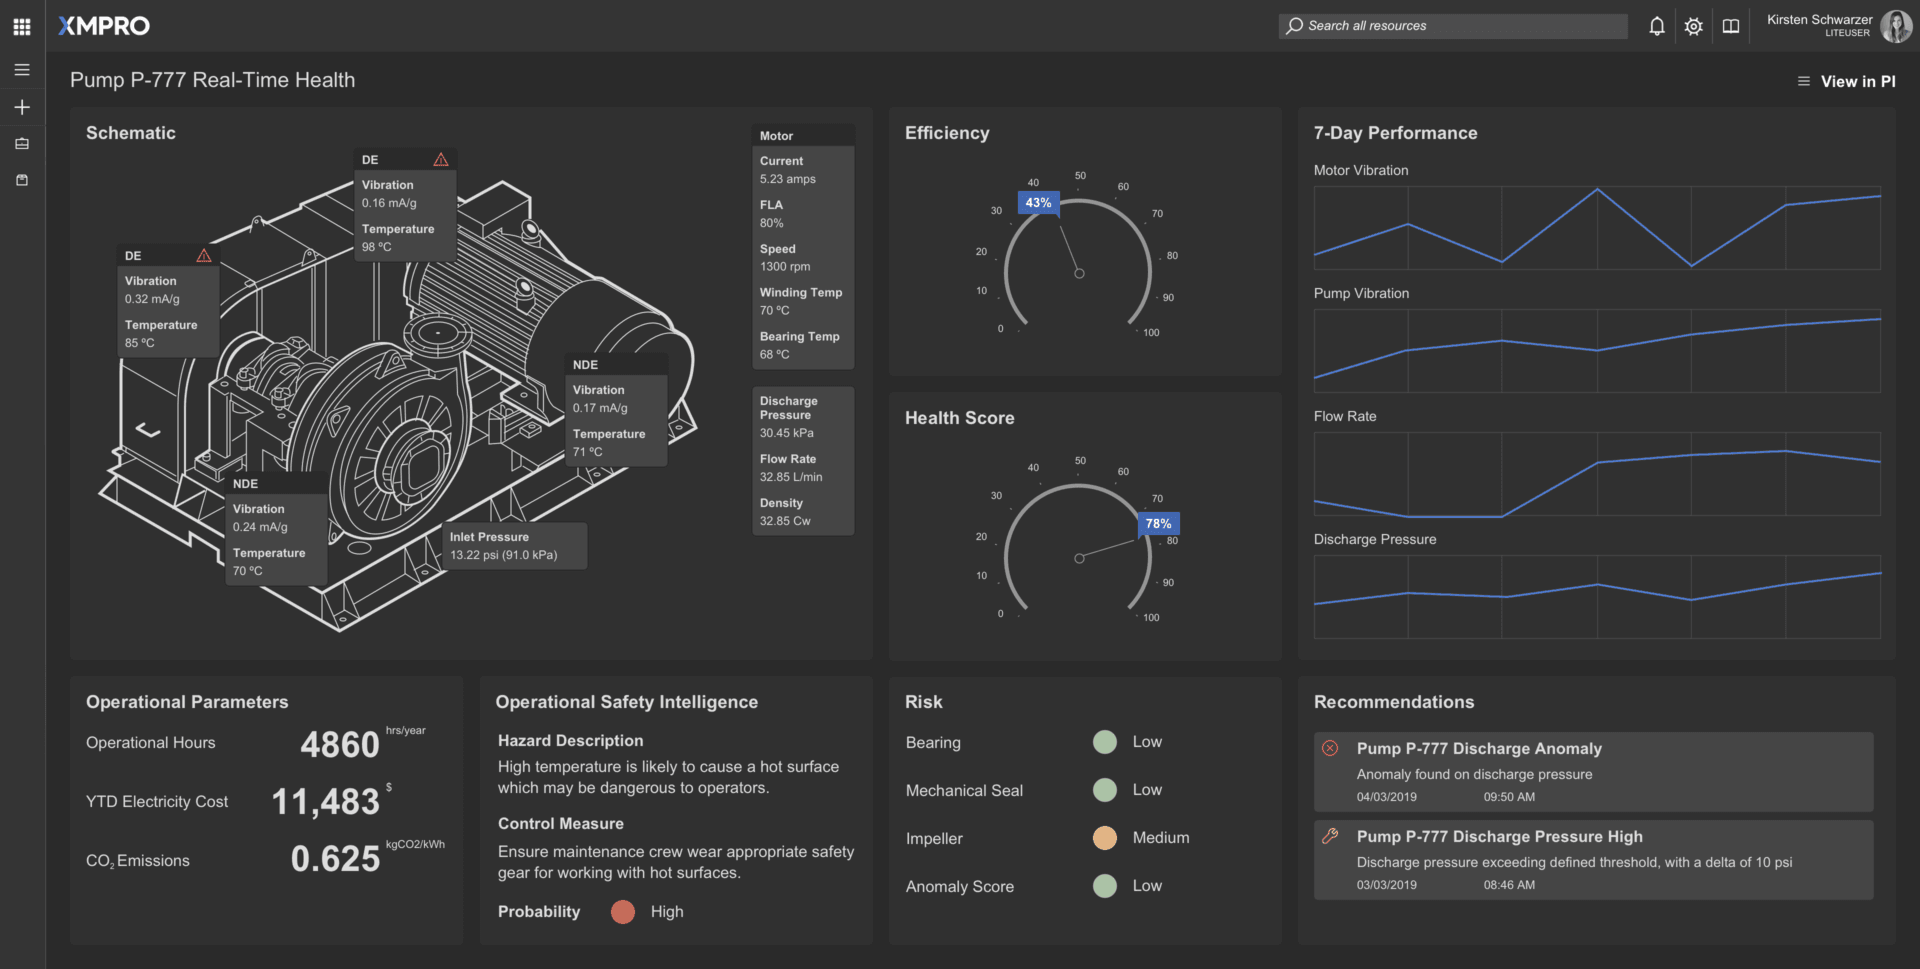Click the 43% efficiency gauge marker
The height and width of the screenshot is (969, 1920).
[x=1038, y=203]
